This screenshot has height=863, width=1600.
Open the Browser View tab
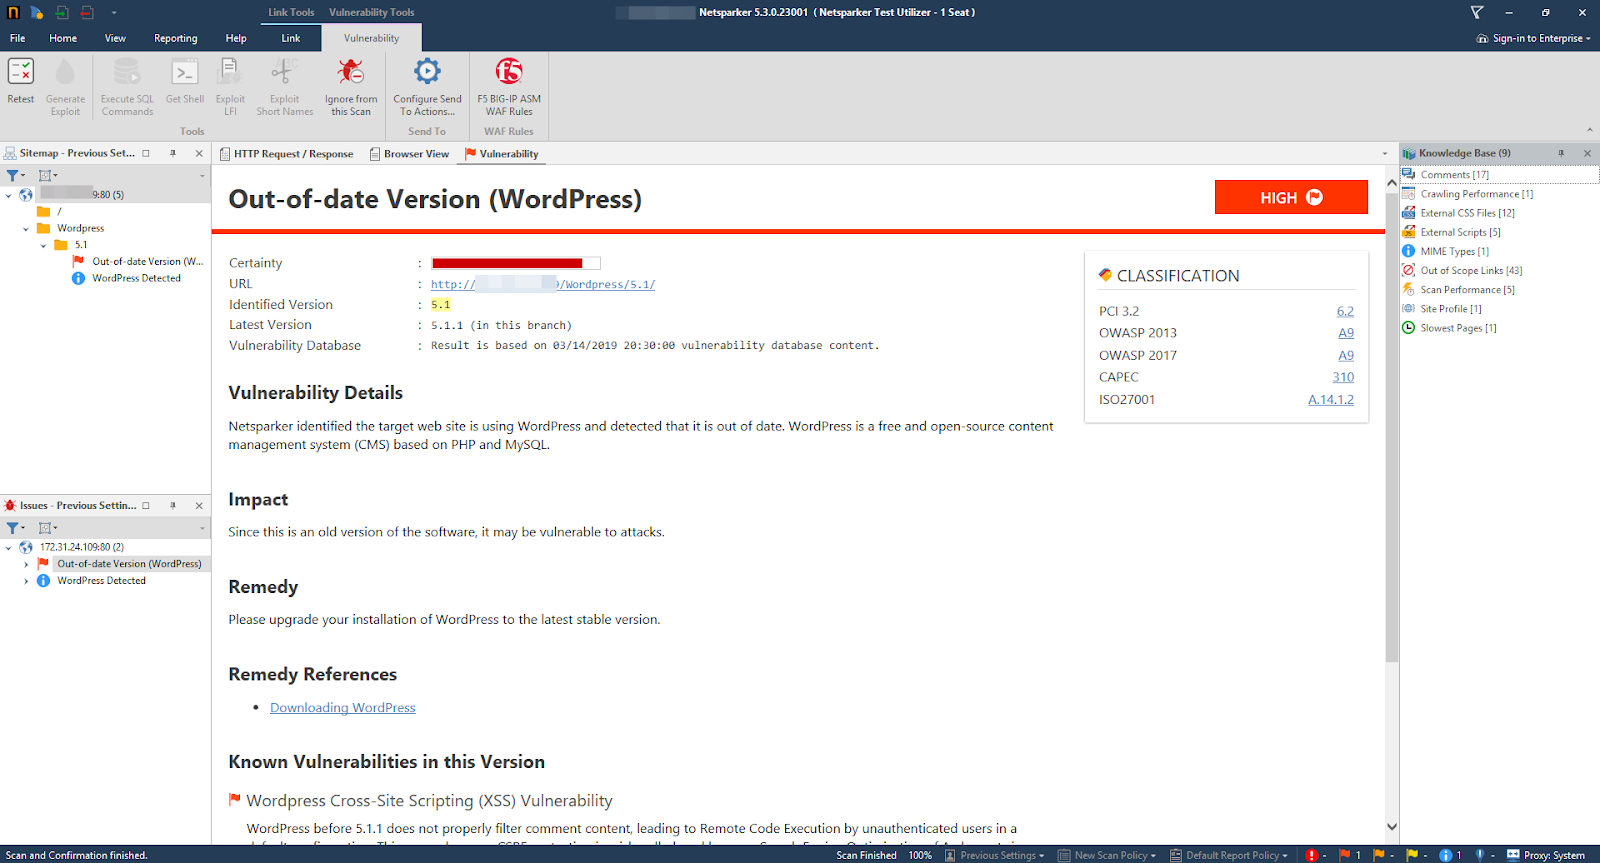coord(409,154)
